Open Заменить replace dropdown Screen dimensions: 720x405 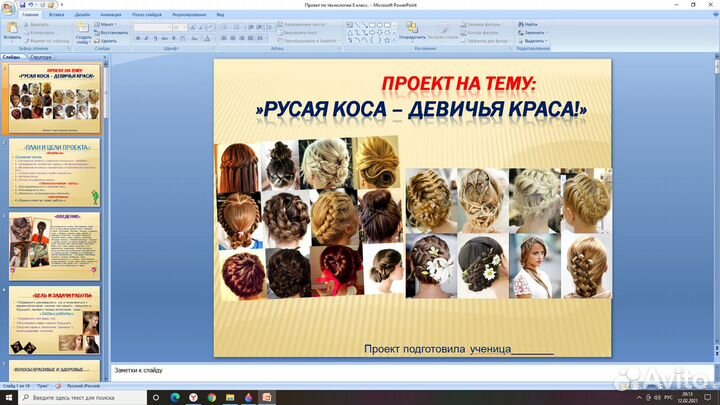click(533, 33)
